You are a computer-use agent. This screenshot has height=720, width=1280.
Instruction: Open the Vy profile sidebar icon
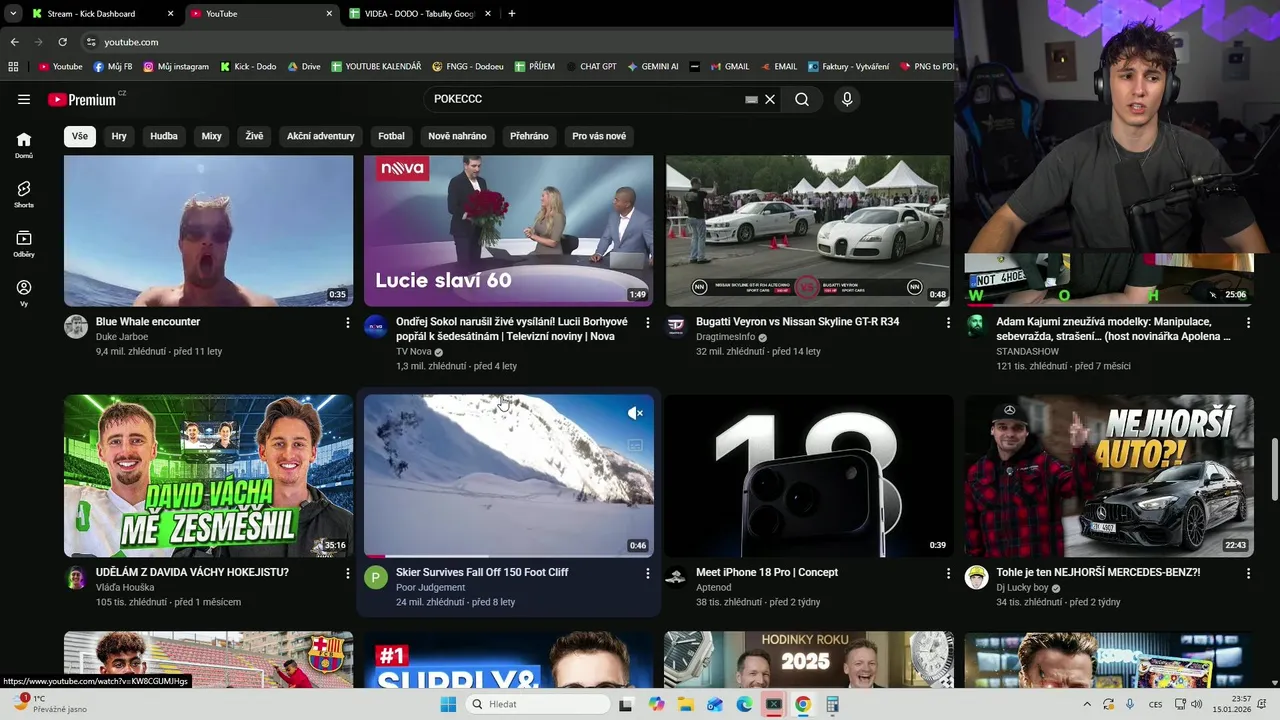click(x=24, y=293)
